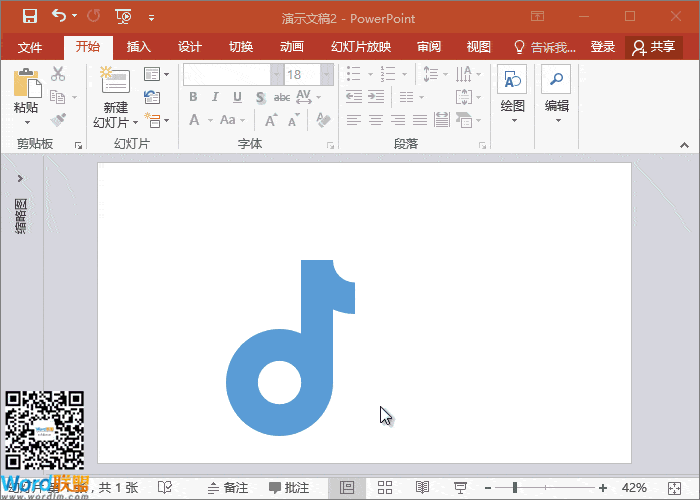Expand the 缩略图 thumbnail pane
The width and height of the screenshot is (700, 500).
point(20,179)
